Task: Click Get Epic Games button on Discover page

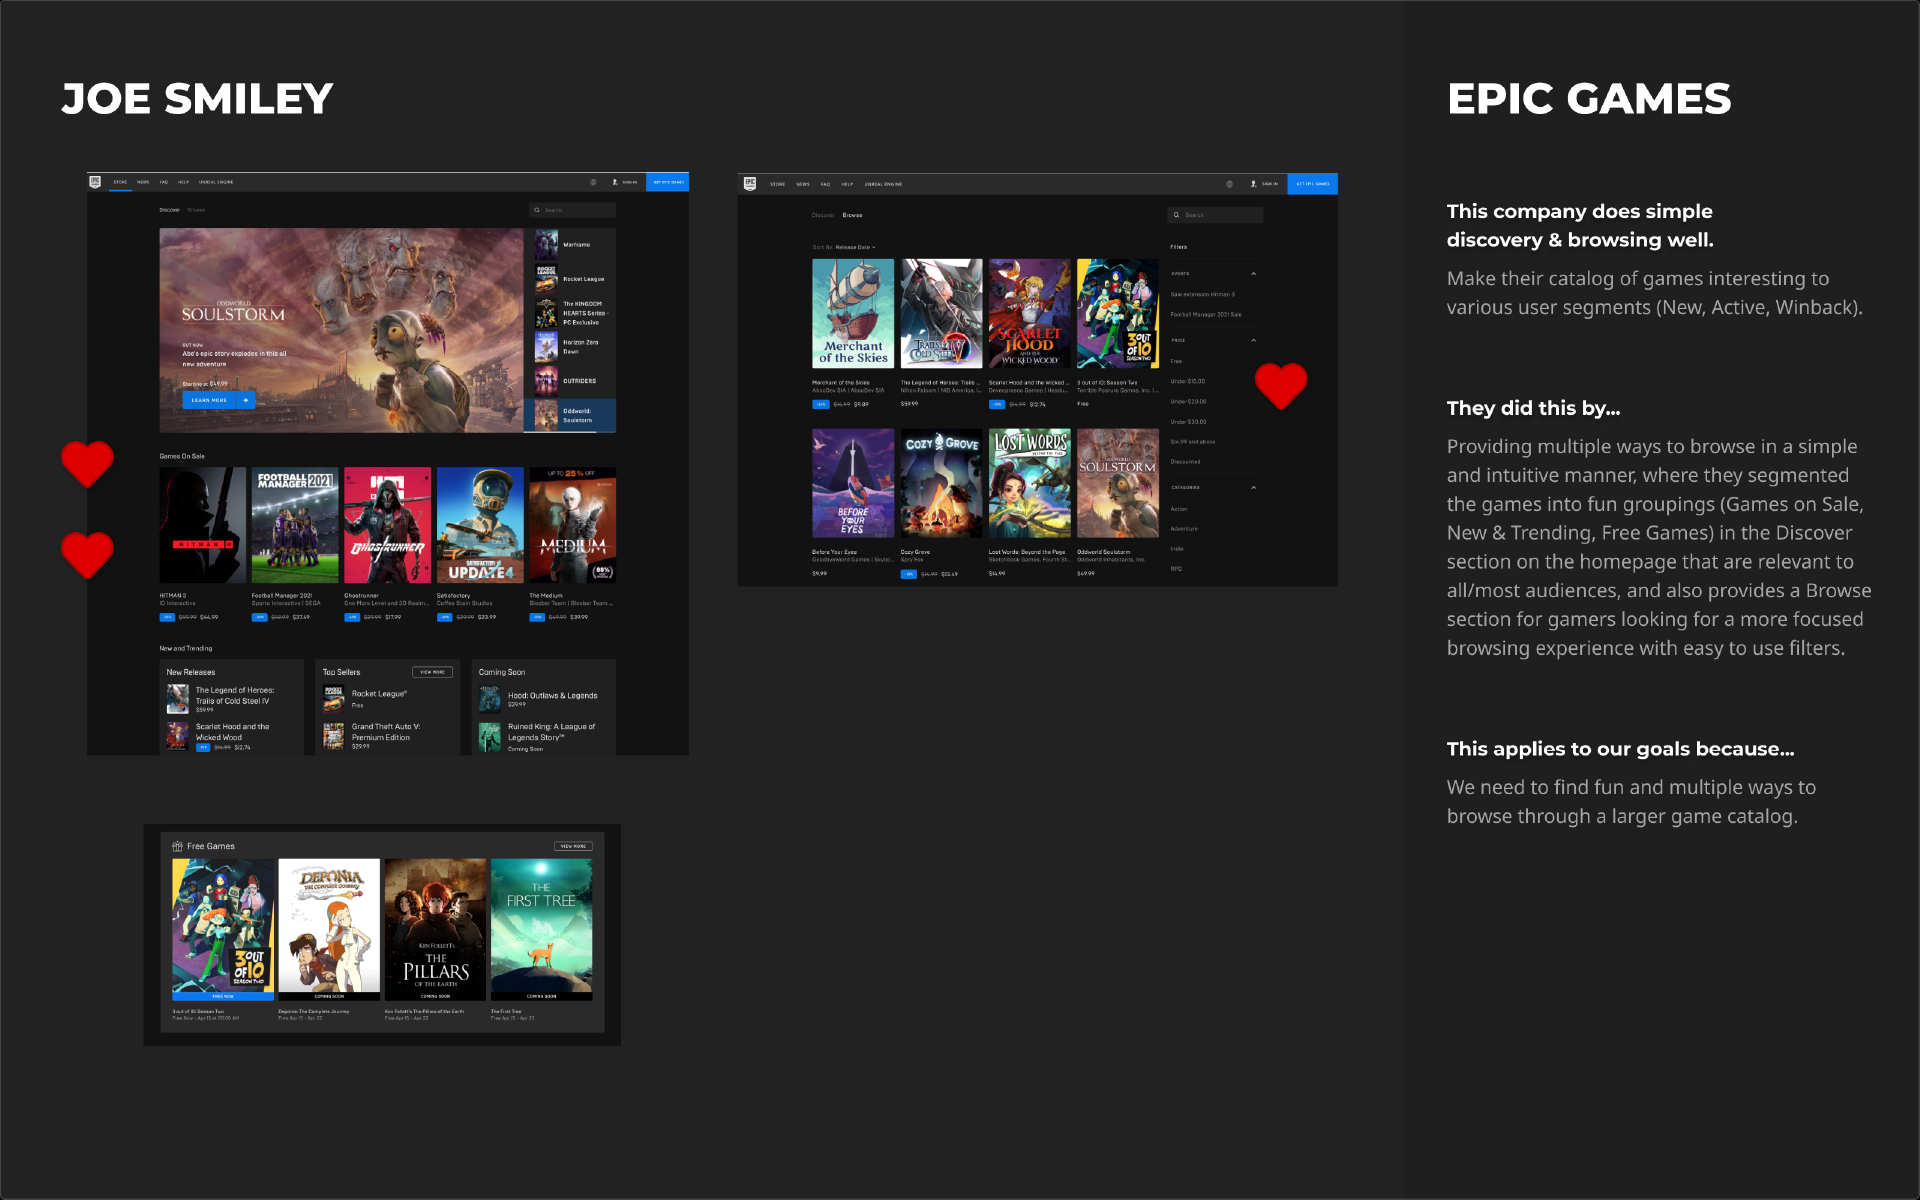Action: (667, 182)
